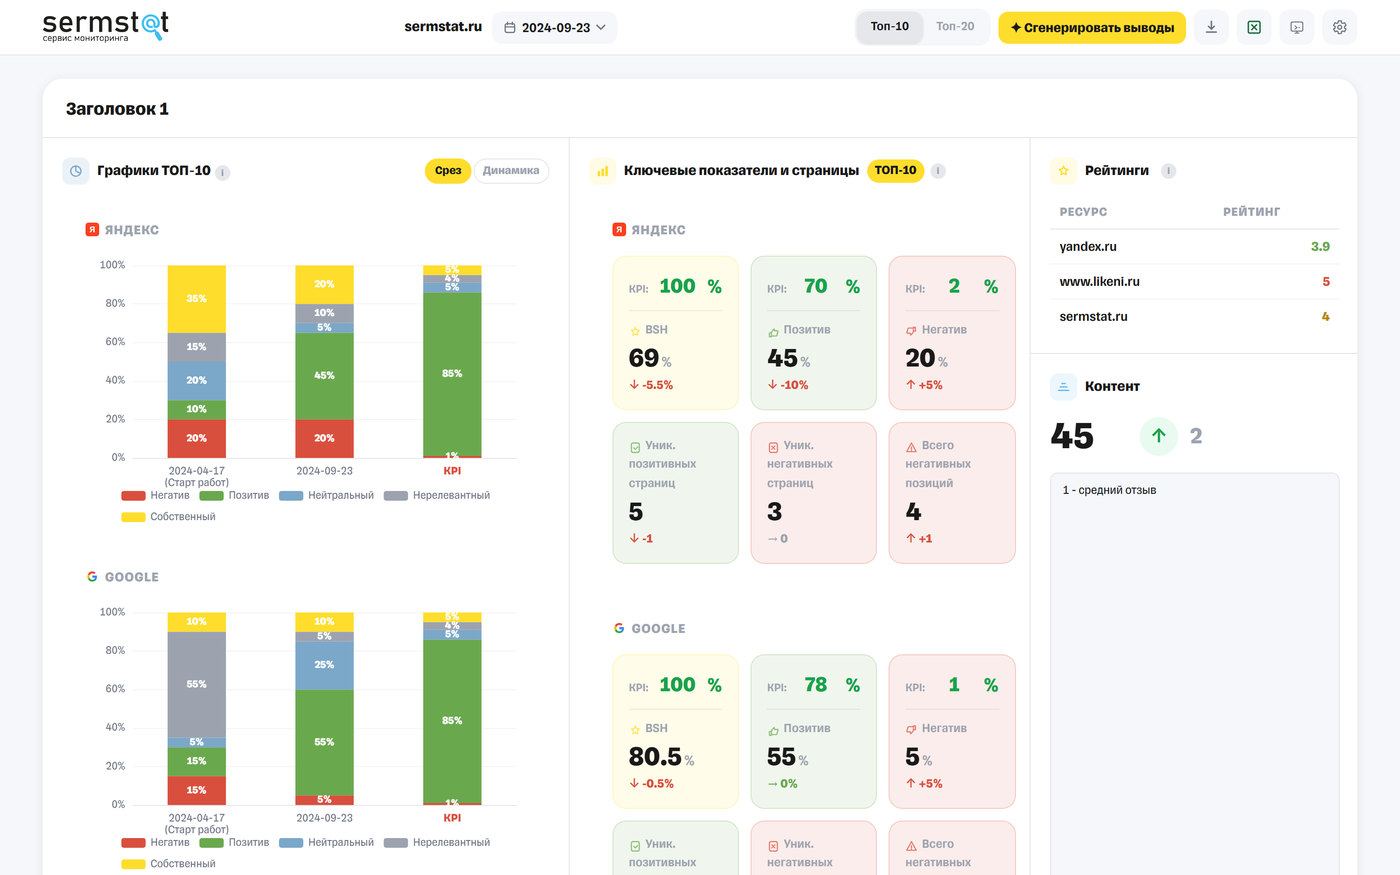
Task: Click the BSH star icon in Google card
Action: tap(635, 729)
